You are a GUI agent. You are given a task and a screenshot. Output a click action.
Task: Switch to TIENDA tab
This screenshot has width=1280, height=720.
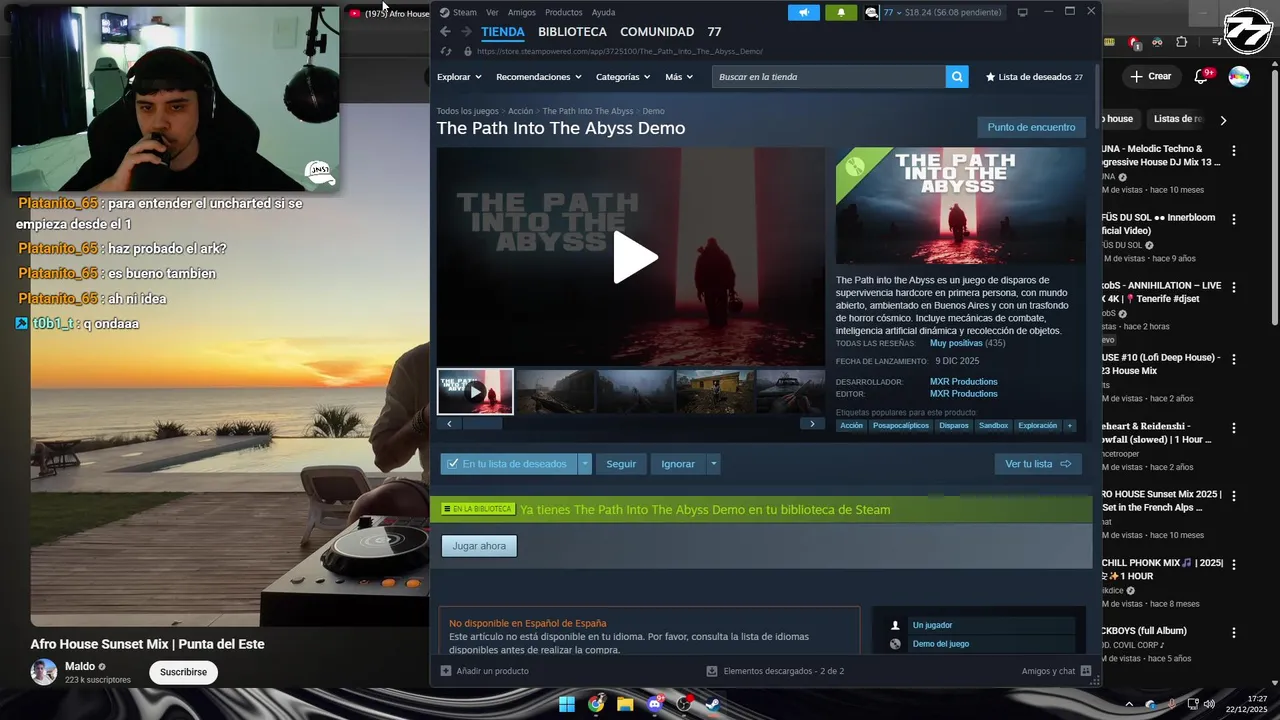[x=503, y=32]
